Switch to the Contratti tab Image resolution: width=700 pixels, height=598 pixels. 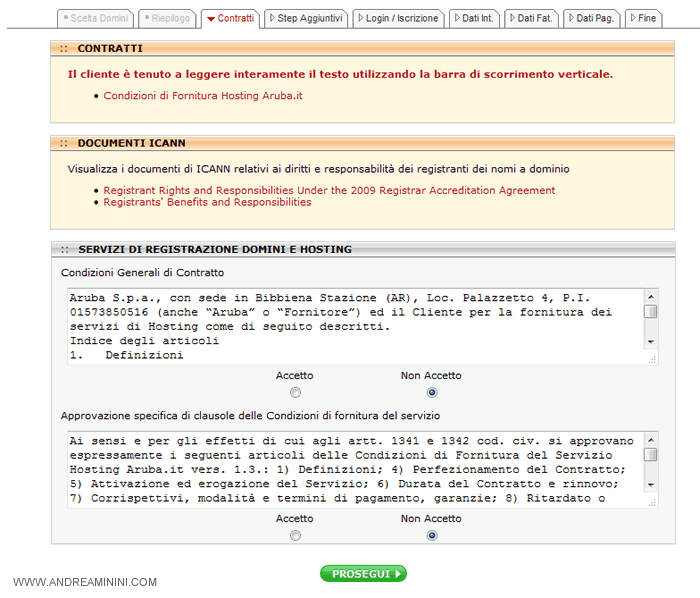pyautogui.click(x=229, y=18)
